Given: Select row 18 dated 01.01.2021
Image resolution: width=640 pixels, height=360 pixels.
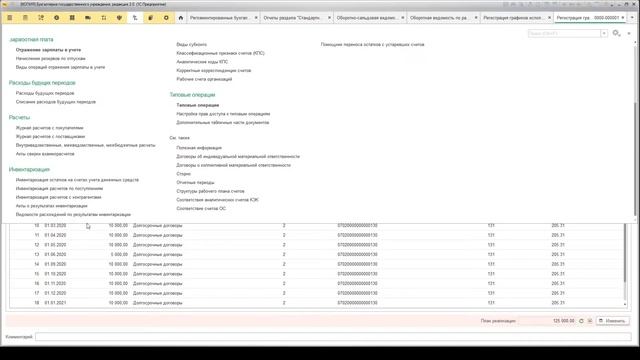Looking at the screenshot, I should (x=316, y=303).
